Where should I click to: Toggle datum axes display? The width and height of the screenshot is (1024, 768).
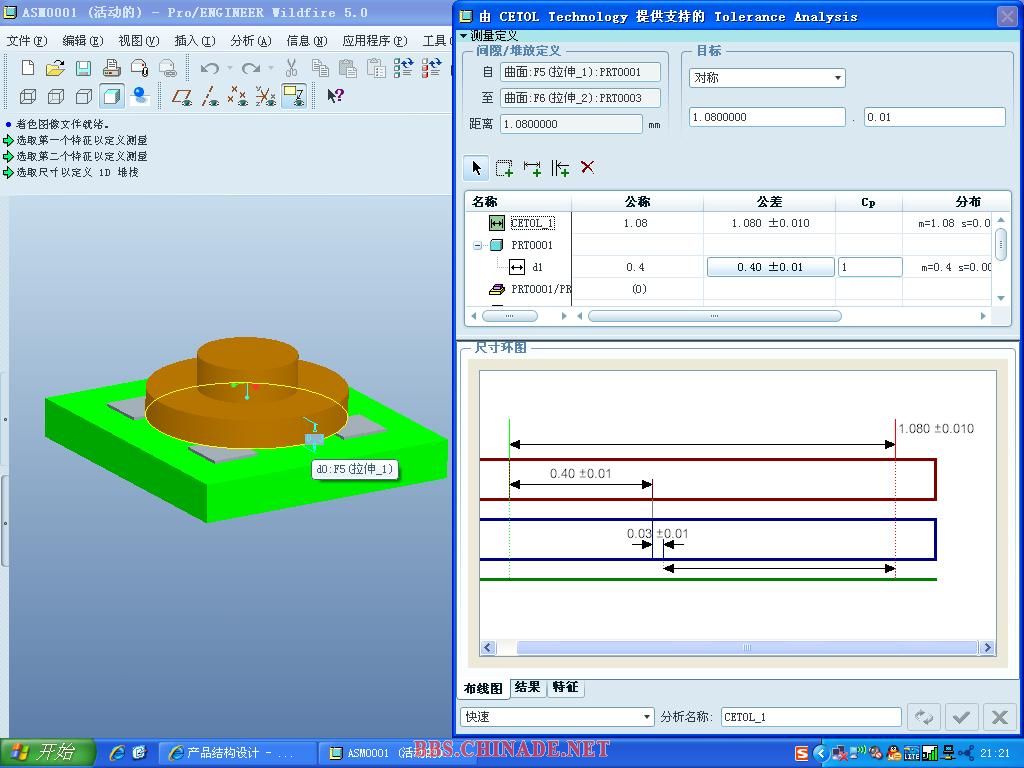click(210, 97)
